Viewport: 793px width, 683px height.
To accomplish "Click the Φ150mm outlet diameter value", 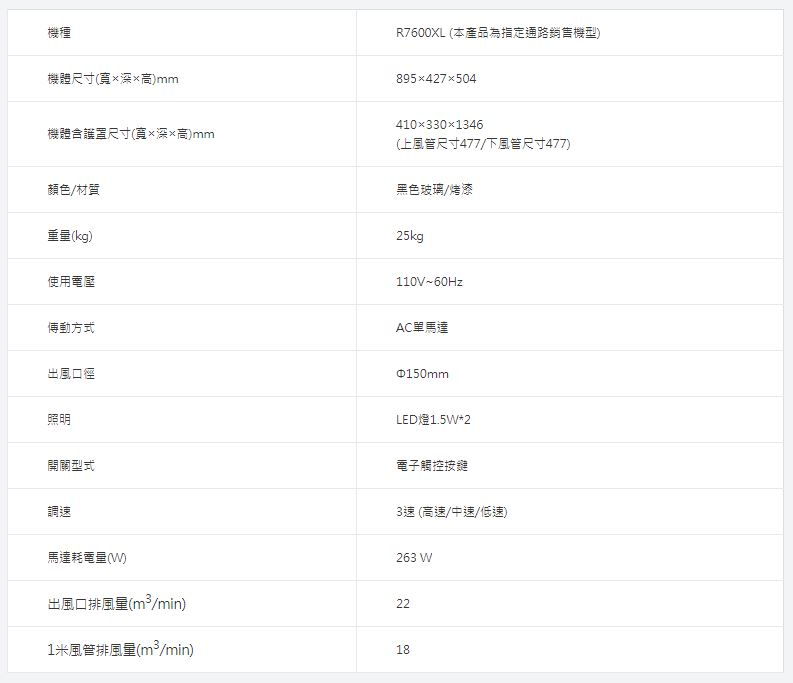I will pyautogui.click(x=423, y=374).
